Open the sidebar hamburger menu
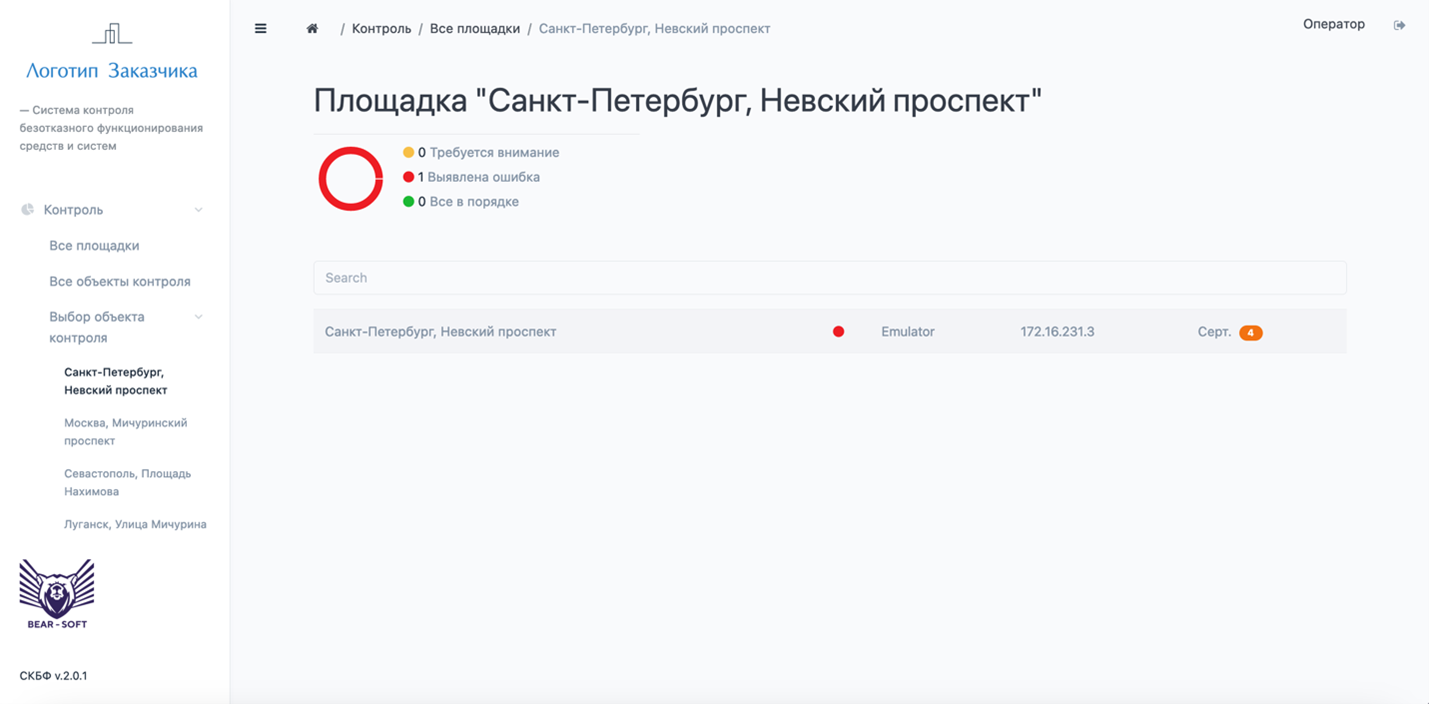The width and height of the screenshot is (1429, 704). (x=260, y=28)
